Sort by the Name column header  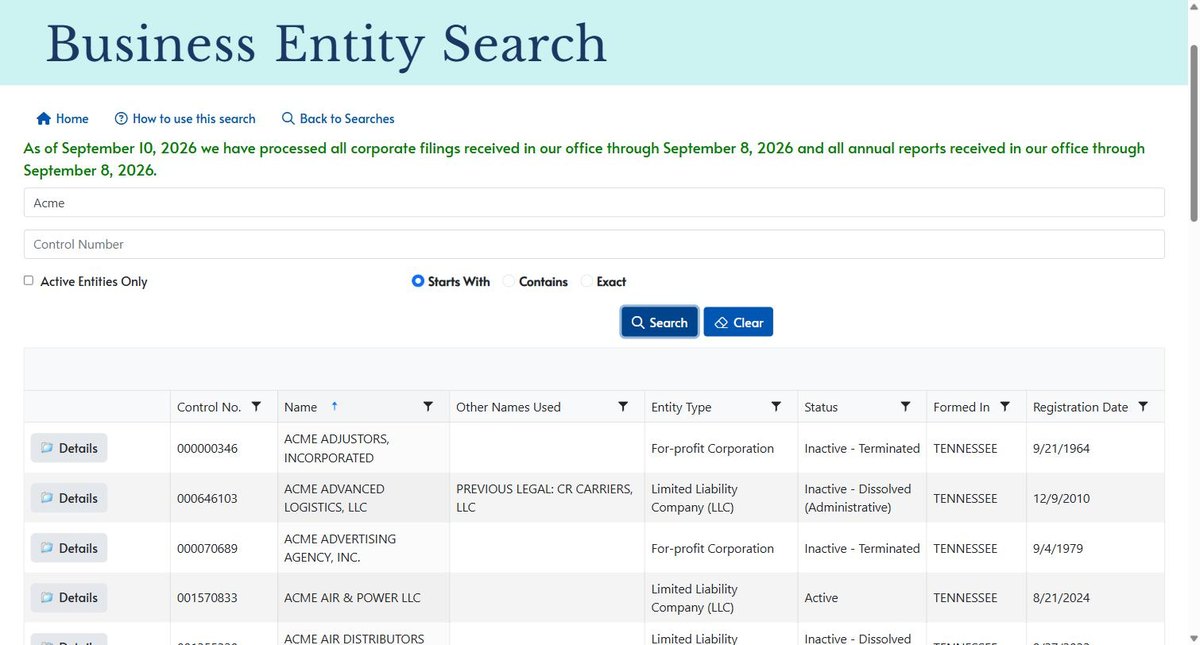coord(300,407)
